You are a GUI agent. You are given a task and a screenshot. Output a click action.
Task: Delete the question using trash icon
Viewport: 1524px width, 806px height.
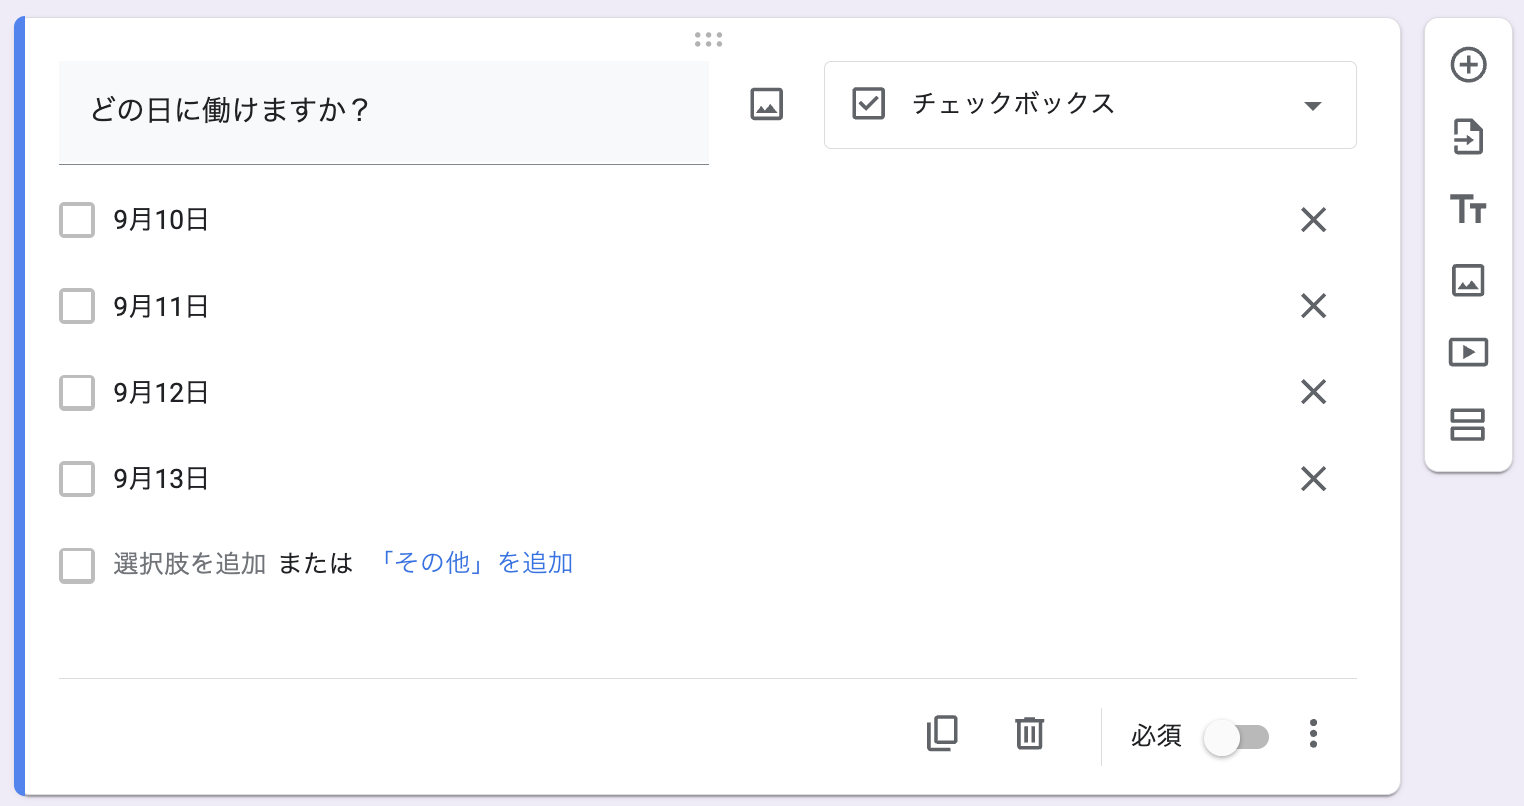[x=1030, y=733]
